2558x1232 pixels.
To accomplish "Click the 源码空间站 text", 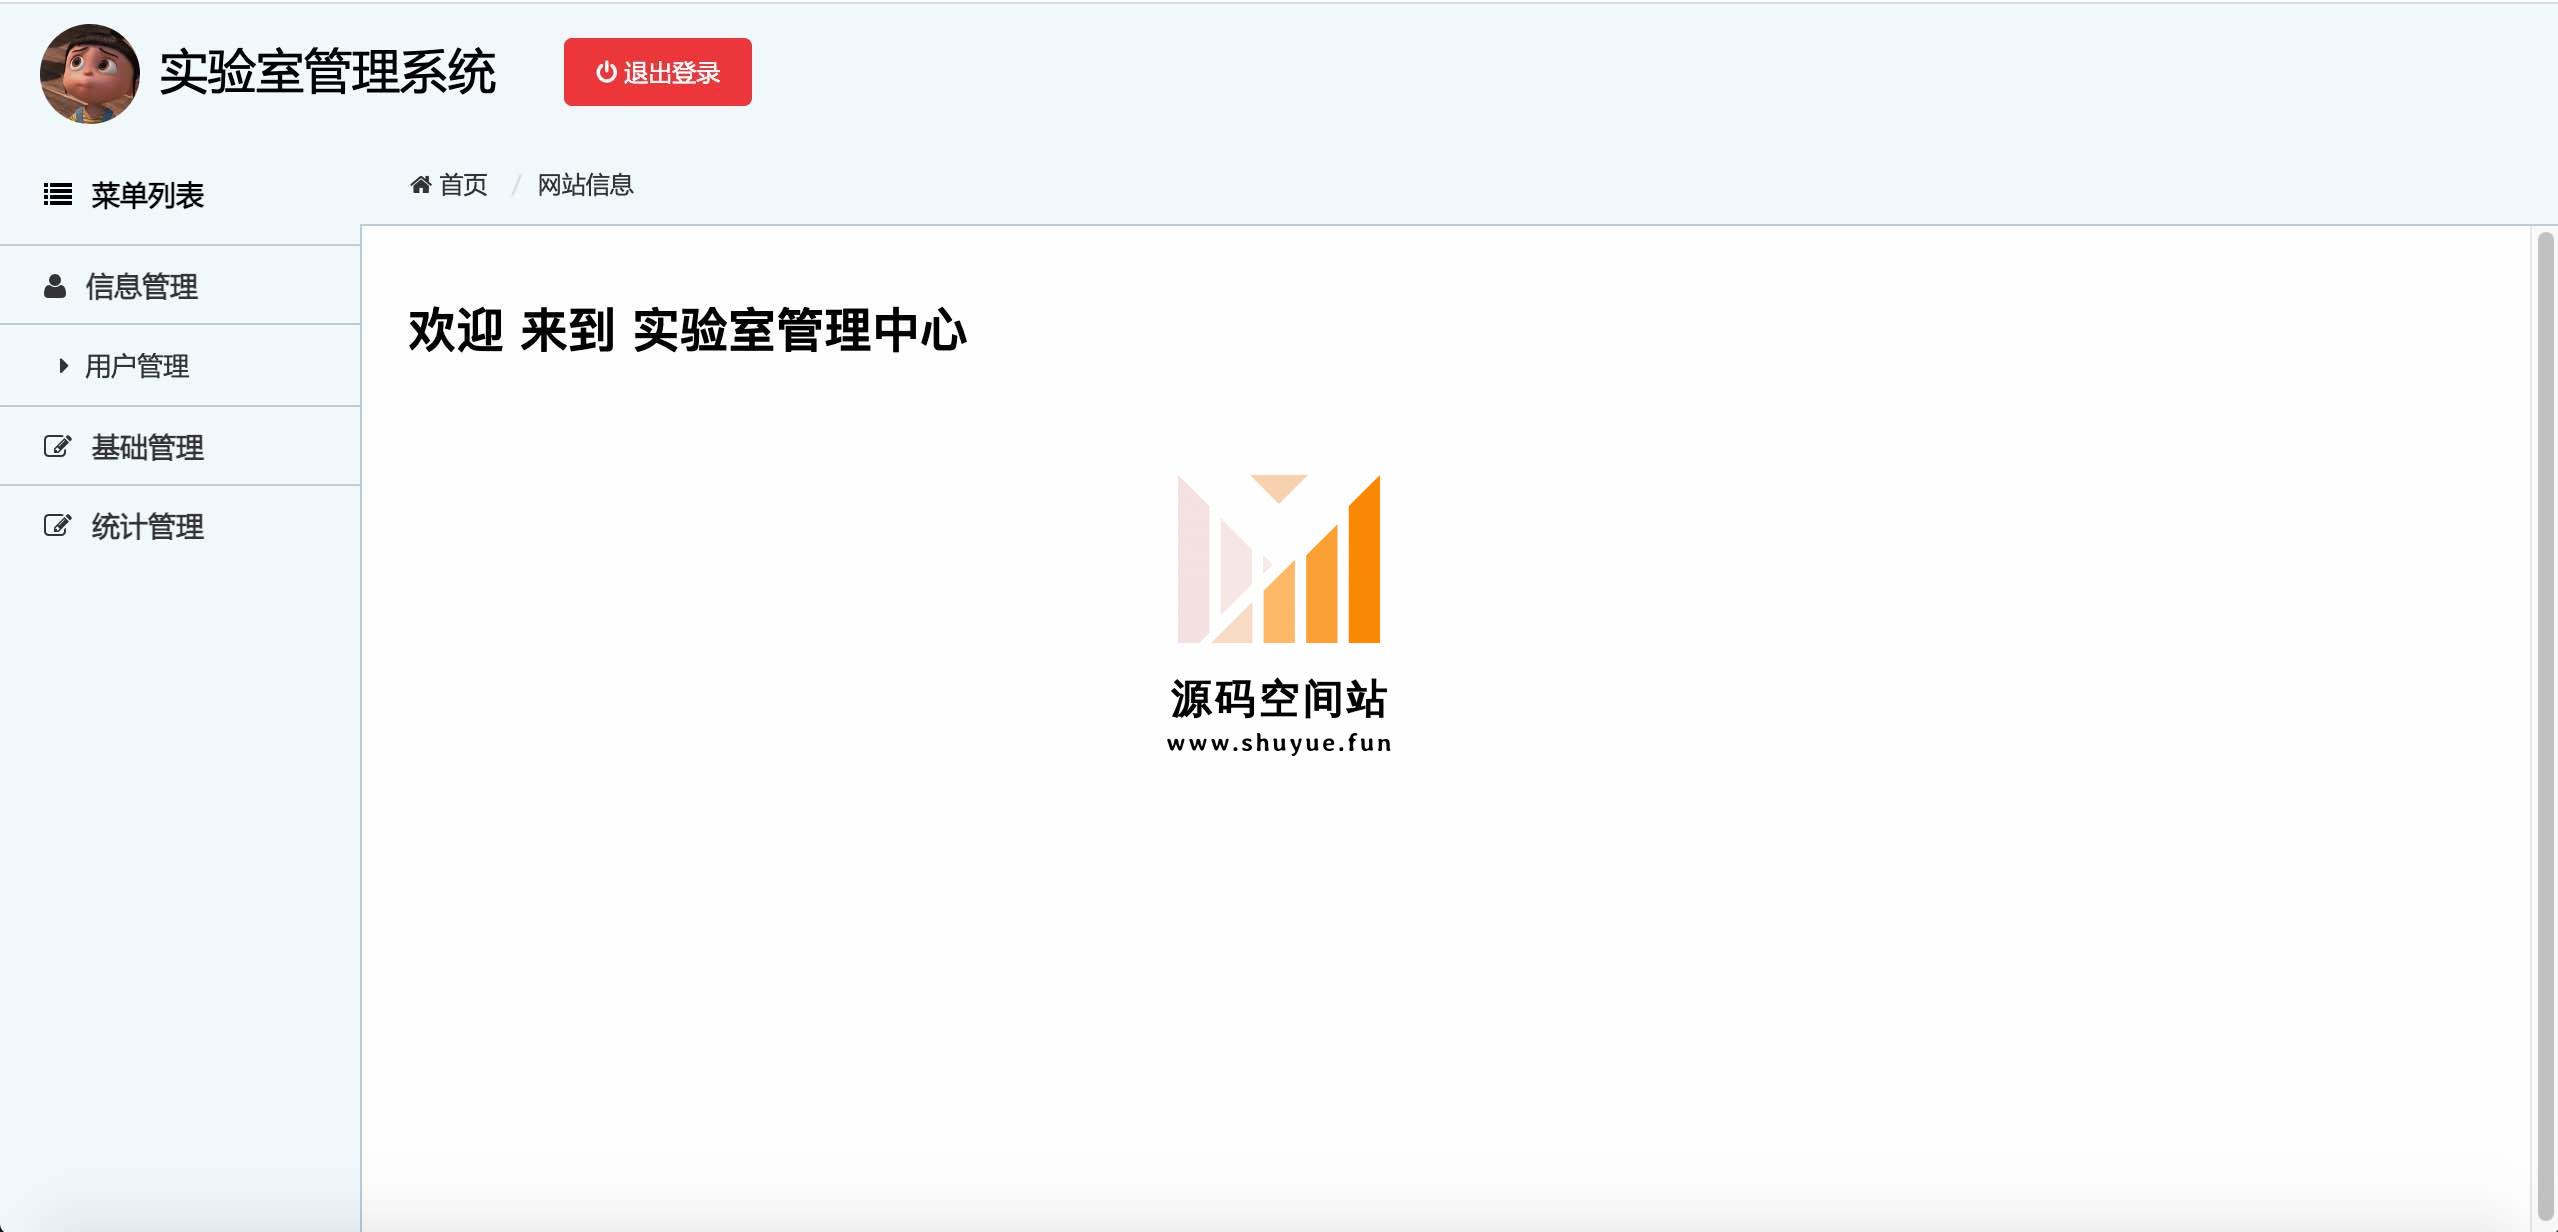I will [1279, 698].
